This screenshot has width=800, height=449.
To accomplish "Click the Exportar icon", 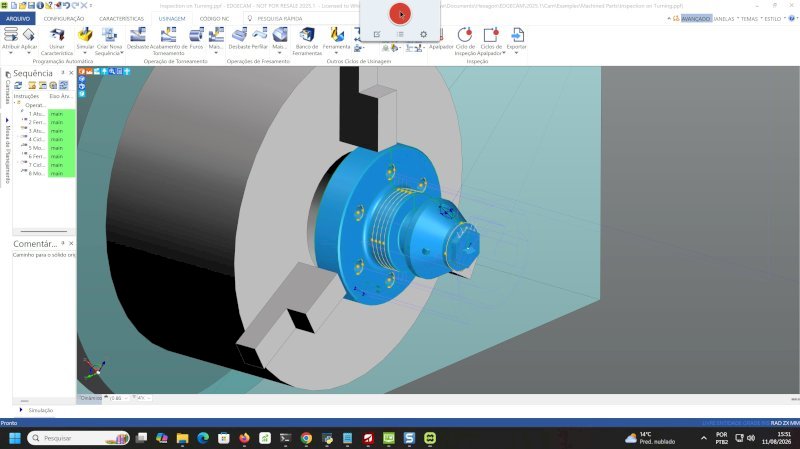I will coord(517,35).
